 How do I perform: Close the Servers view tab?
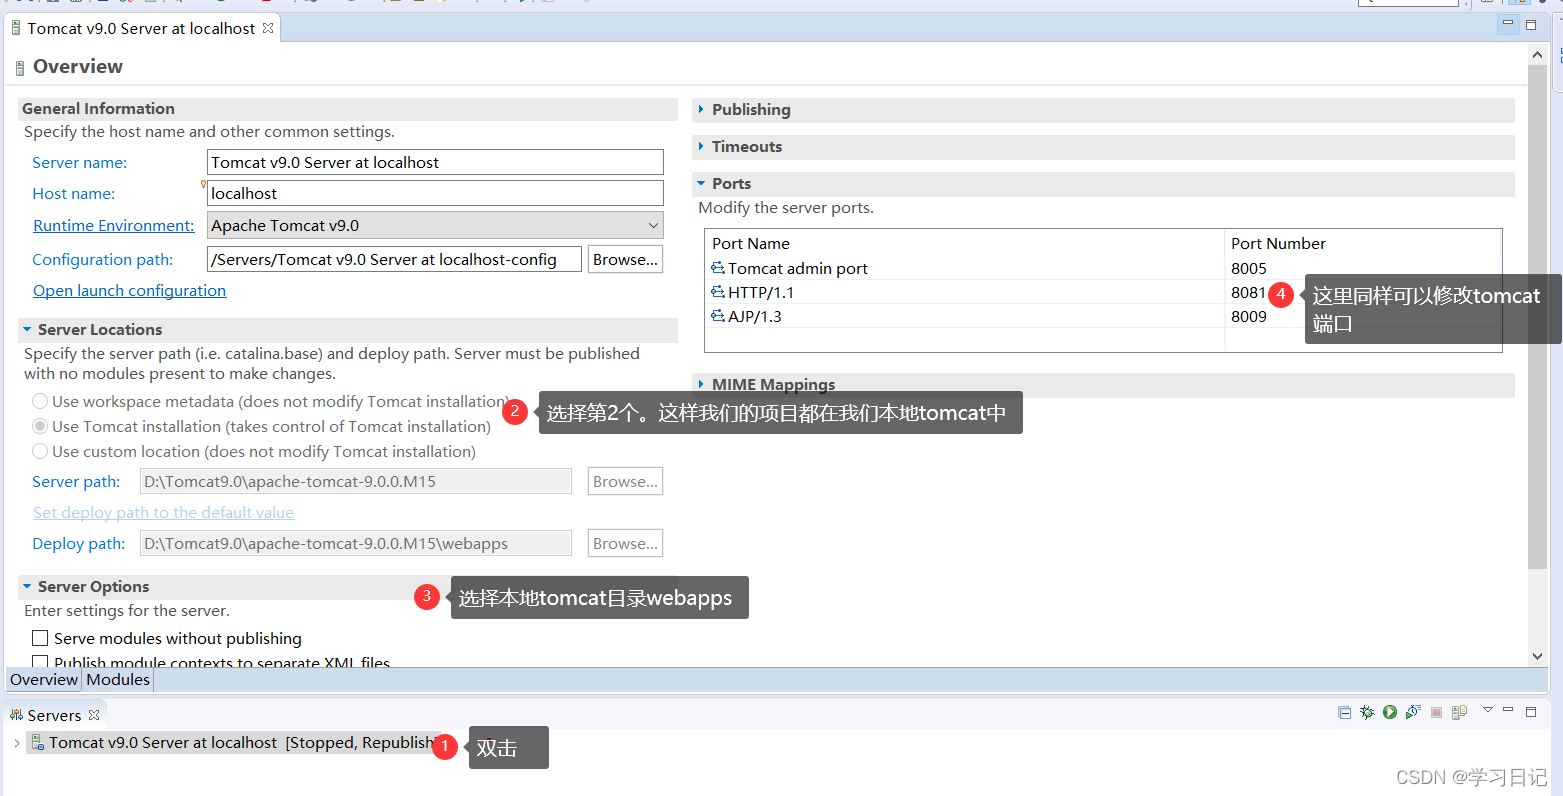pyautogui.click(x=94, y=715)
